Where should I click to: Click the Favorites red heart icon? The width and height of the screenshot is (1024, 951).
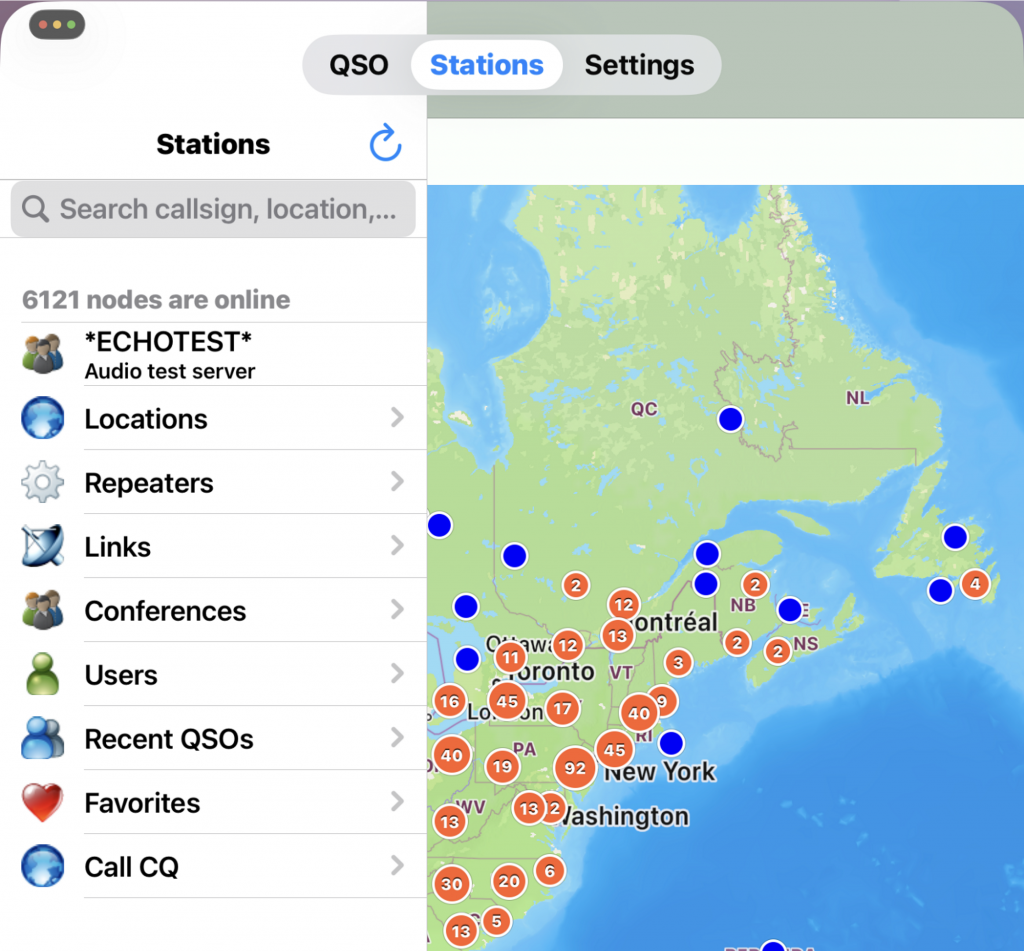pyautogui.click(x=43, y=802)
